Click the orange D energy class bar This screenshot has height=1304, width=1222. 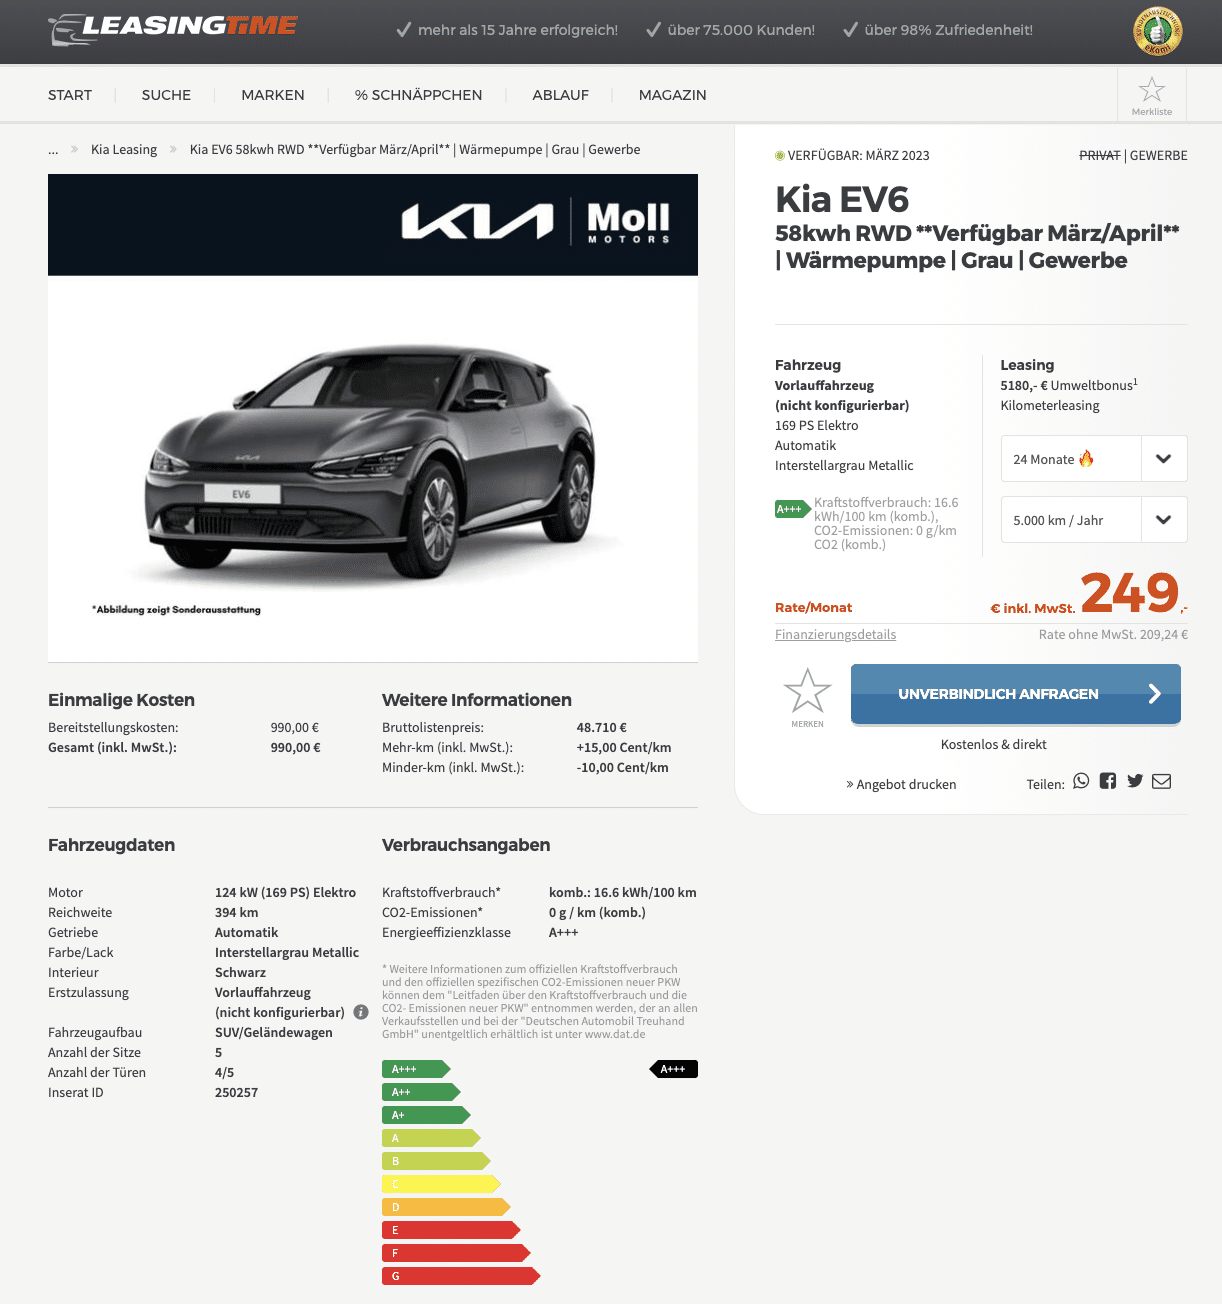coord(446,1207)
